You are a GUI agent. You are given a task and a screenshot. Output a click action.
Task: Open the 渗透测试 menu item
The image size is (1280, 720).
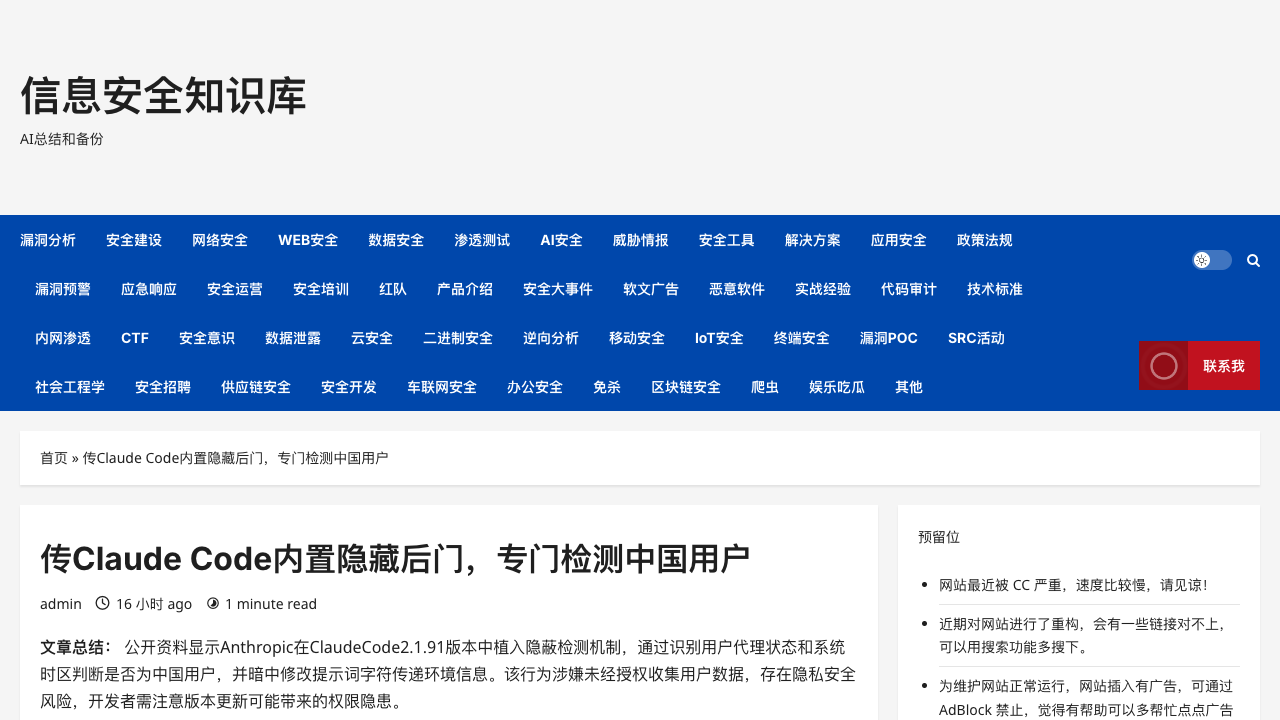pos(482,240)
